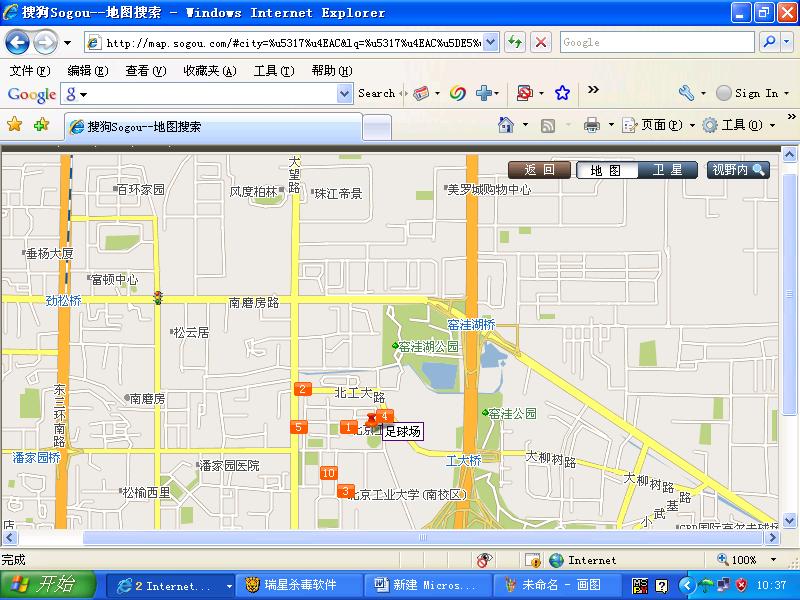Go back with the browser Back arrow
Viewport: 800px width, 600px height.
(x=17, y=42)
